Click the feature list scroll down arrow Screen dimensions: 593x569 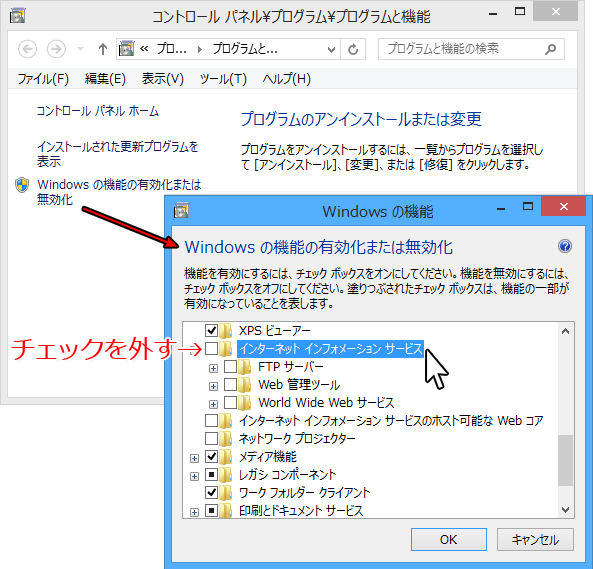pos(565,509)
